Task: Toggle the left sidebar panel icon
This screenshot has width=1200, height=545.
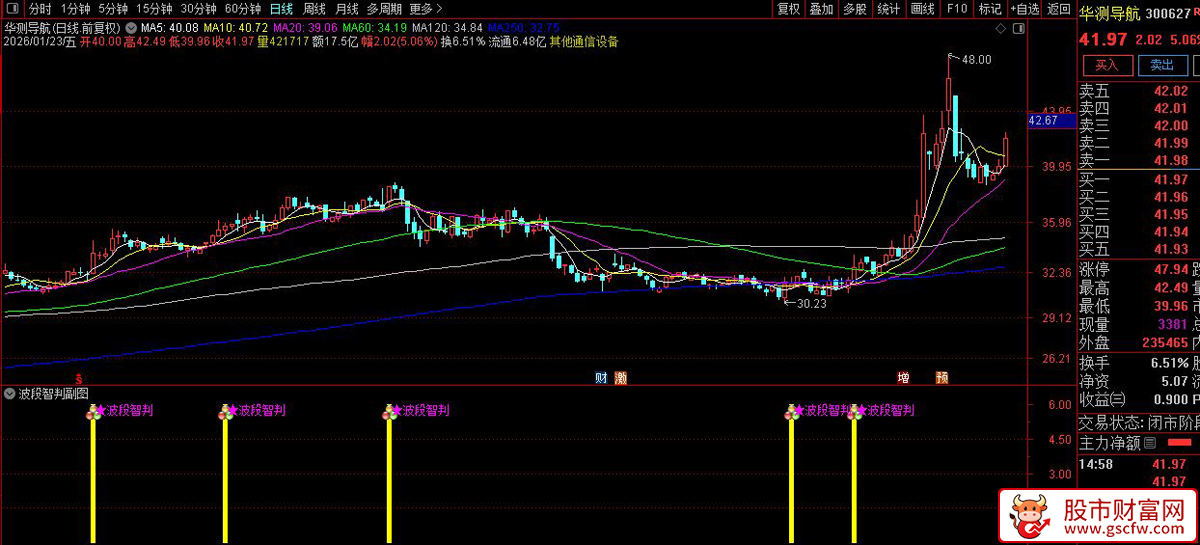Action: [12, 9]
